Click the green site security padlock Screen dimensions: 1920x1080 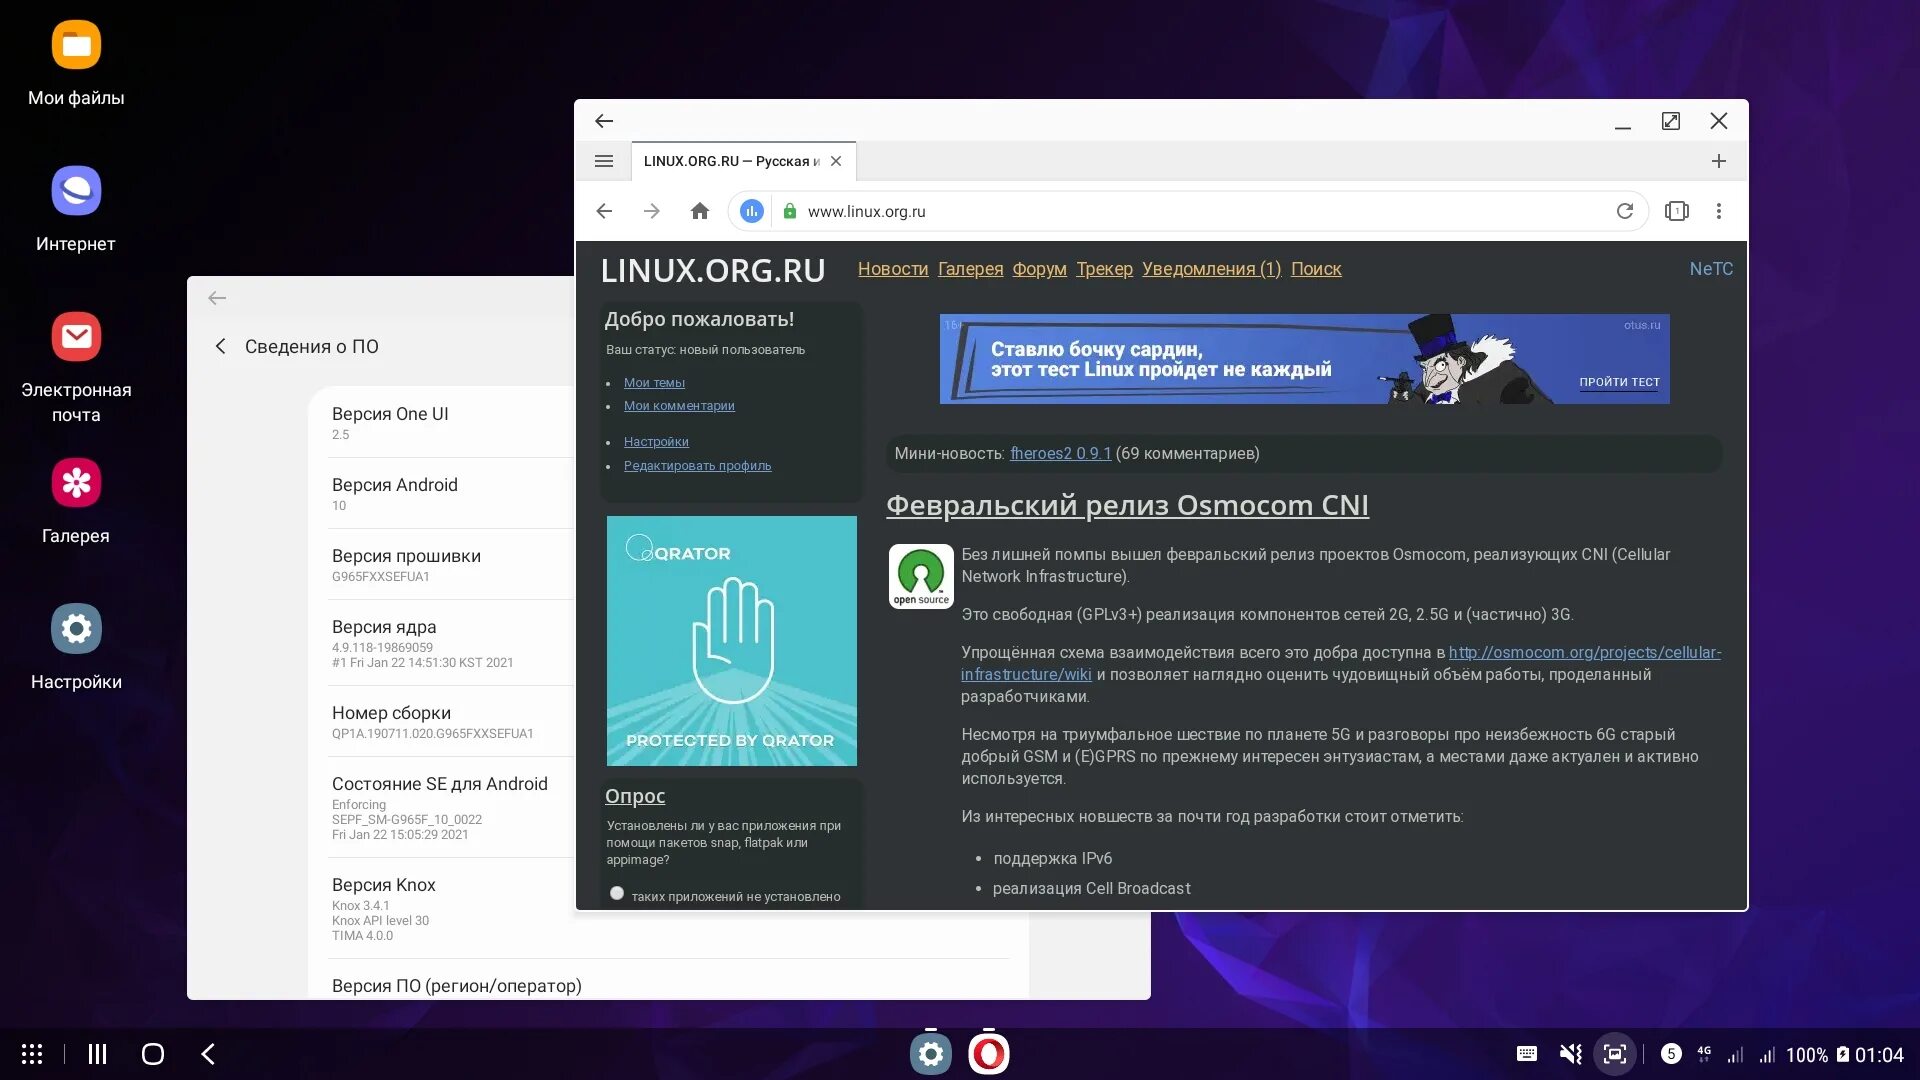coord(790,211)
